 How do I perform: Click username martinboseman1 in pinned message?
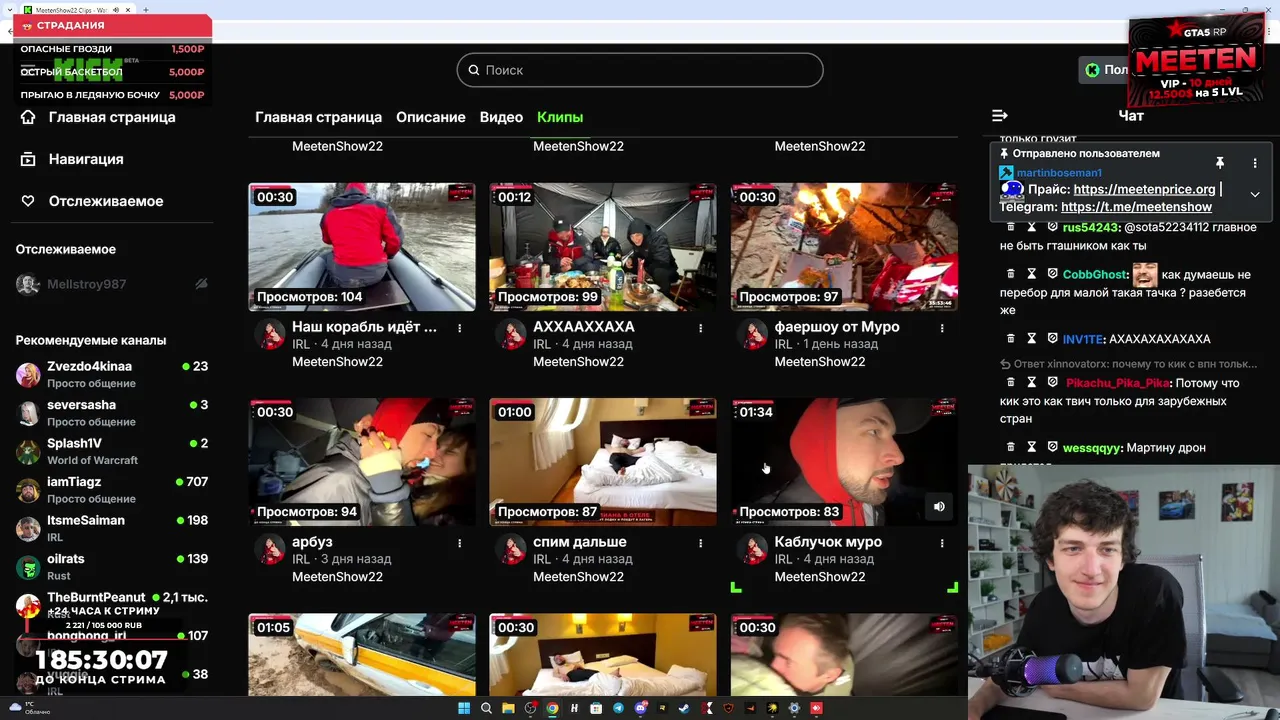(x=1058, y=173)
